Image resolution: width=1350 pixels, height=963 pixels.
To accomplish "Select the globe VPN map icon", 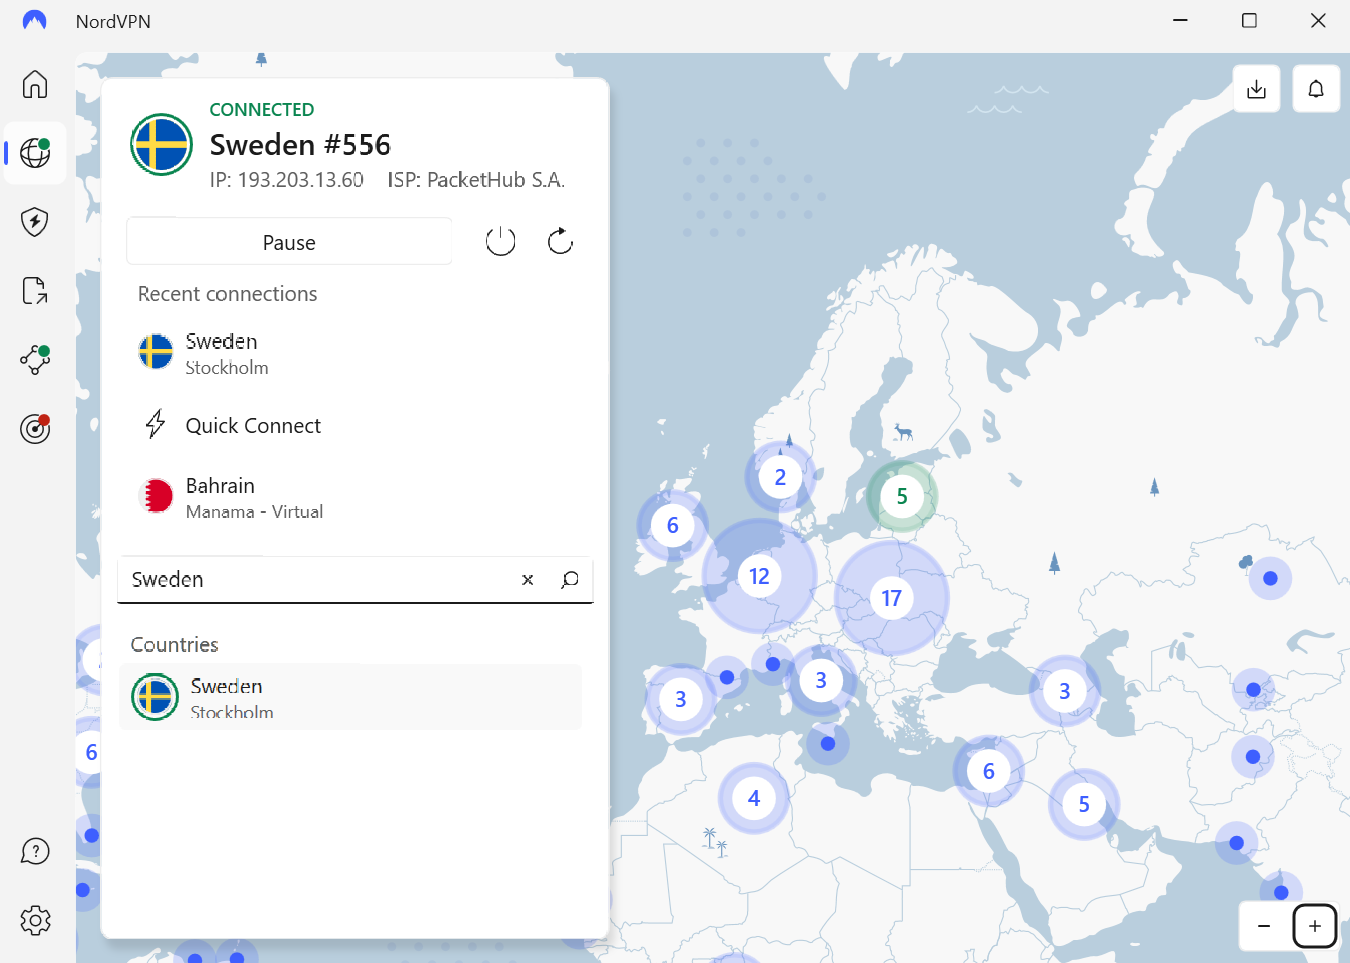I will pyautogui.click(x=35, y=153).
